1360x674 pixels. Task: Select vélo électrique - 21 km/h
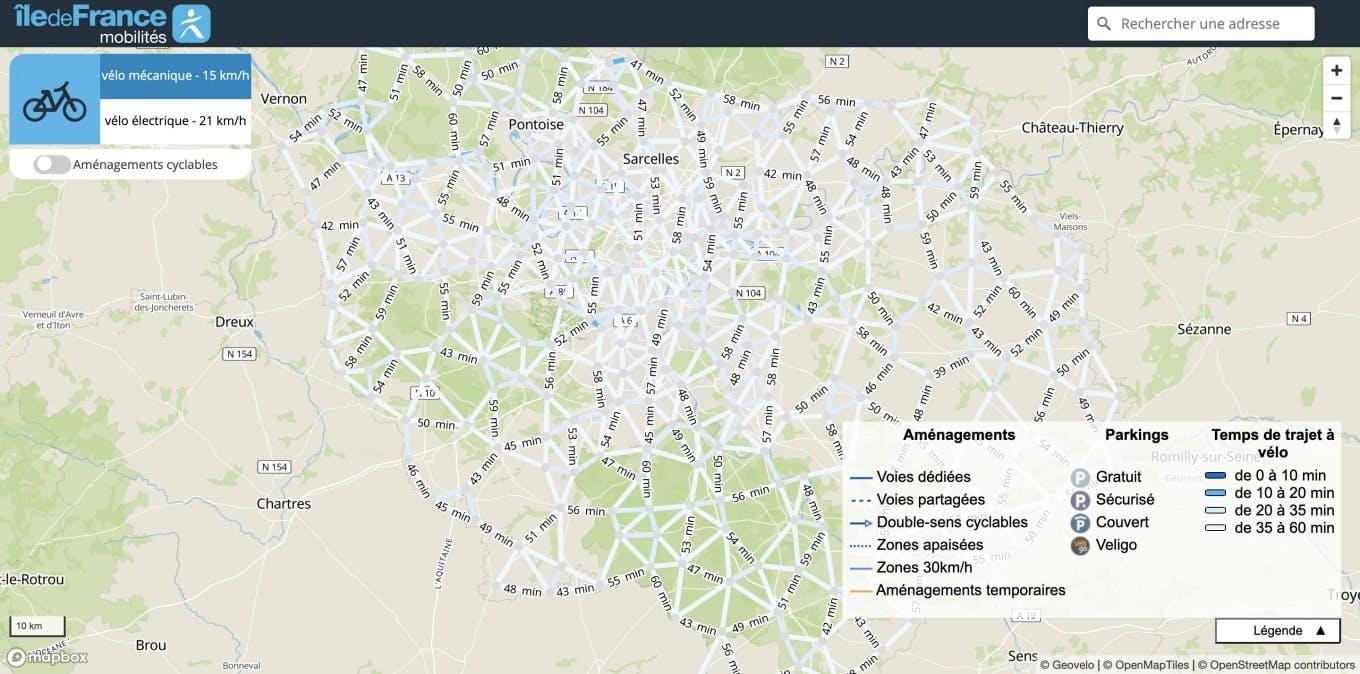click(175, 121)
